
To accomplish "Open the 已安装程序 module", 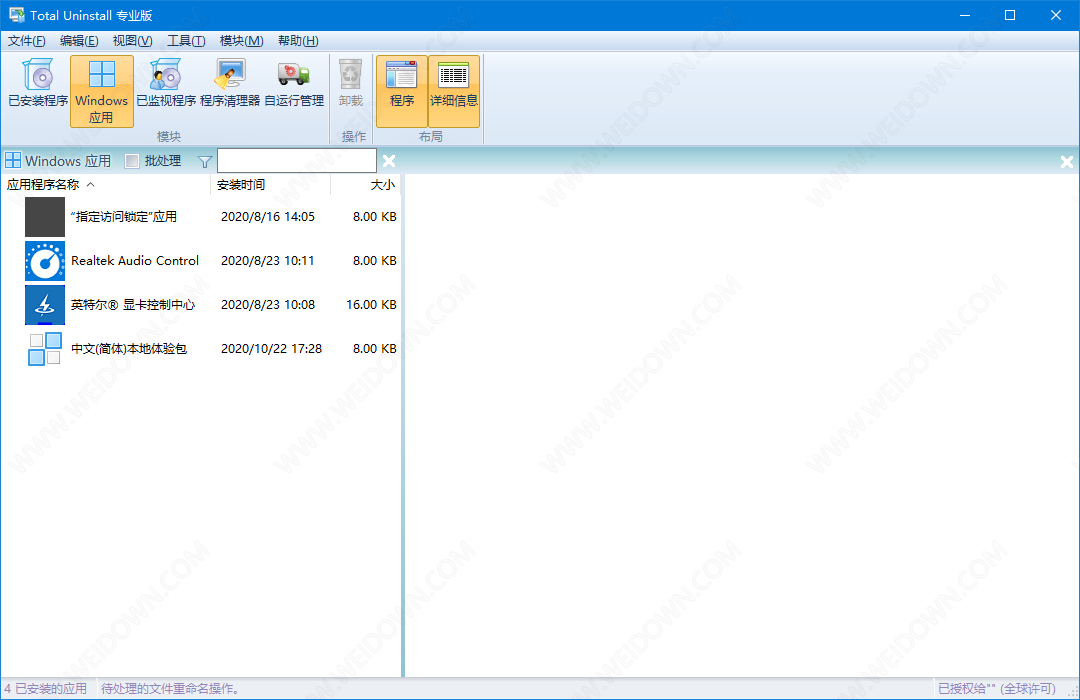I will [38, 83].
